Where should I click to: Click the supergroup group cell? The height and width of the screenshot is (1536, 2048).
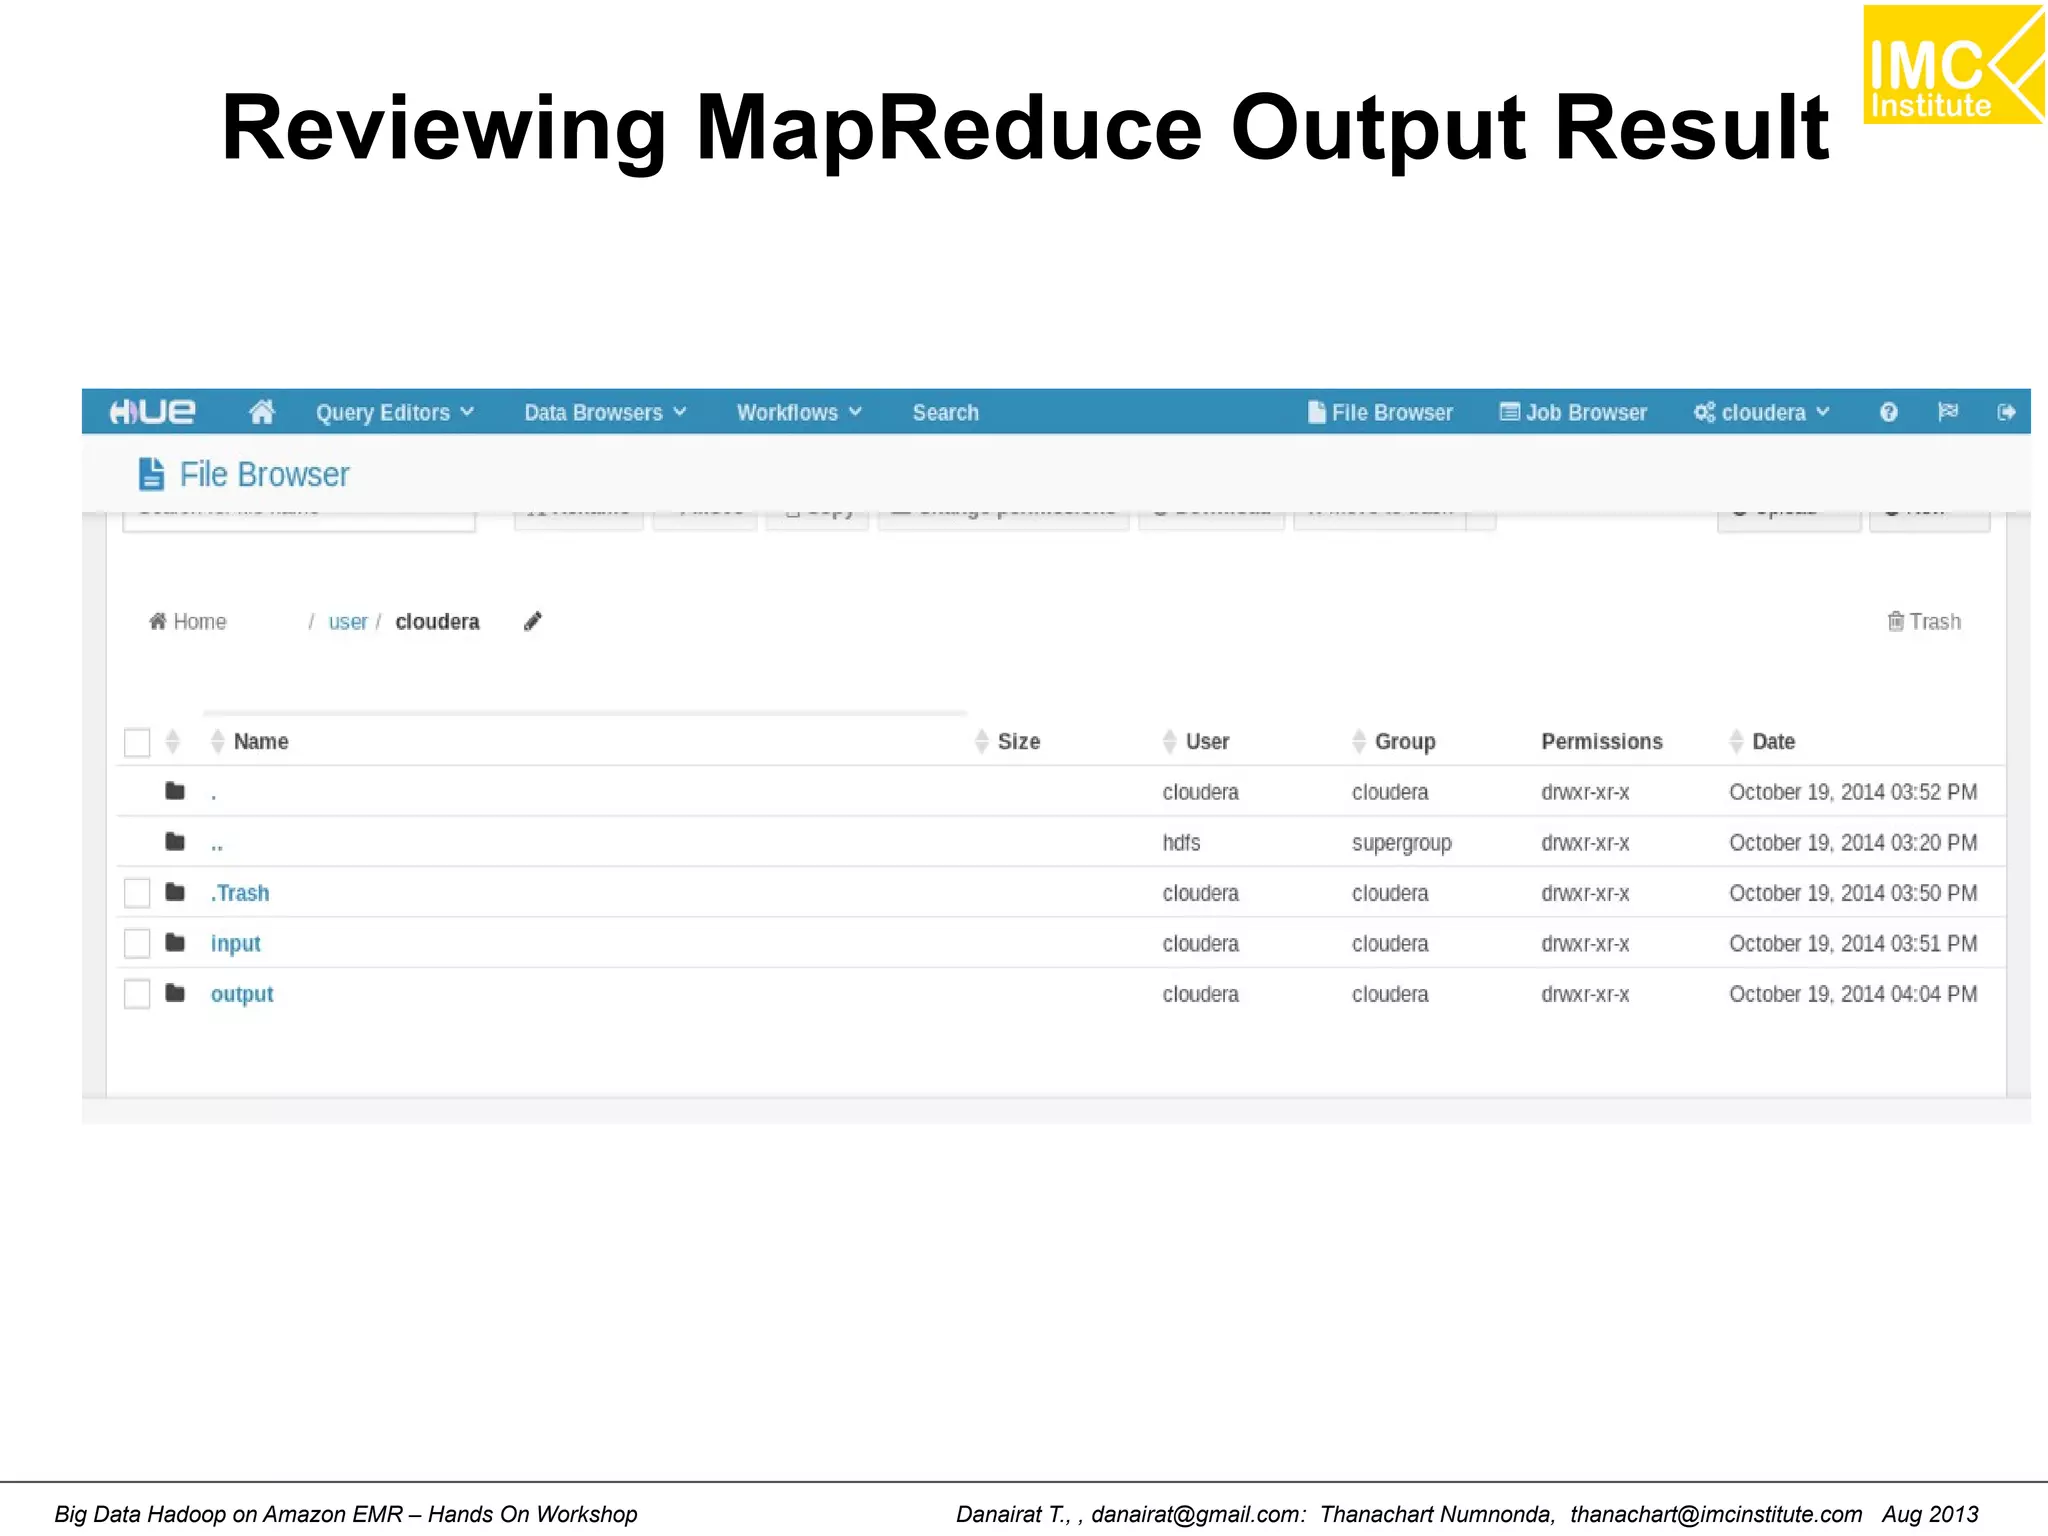(x=1401, y=844)
